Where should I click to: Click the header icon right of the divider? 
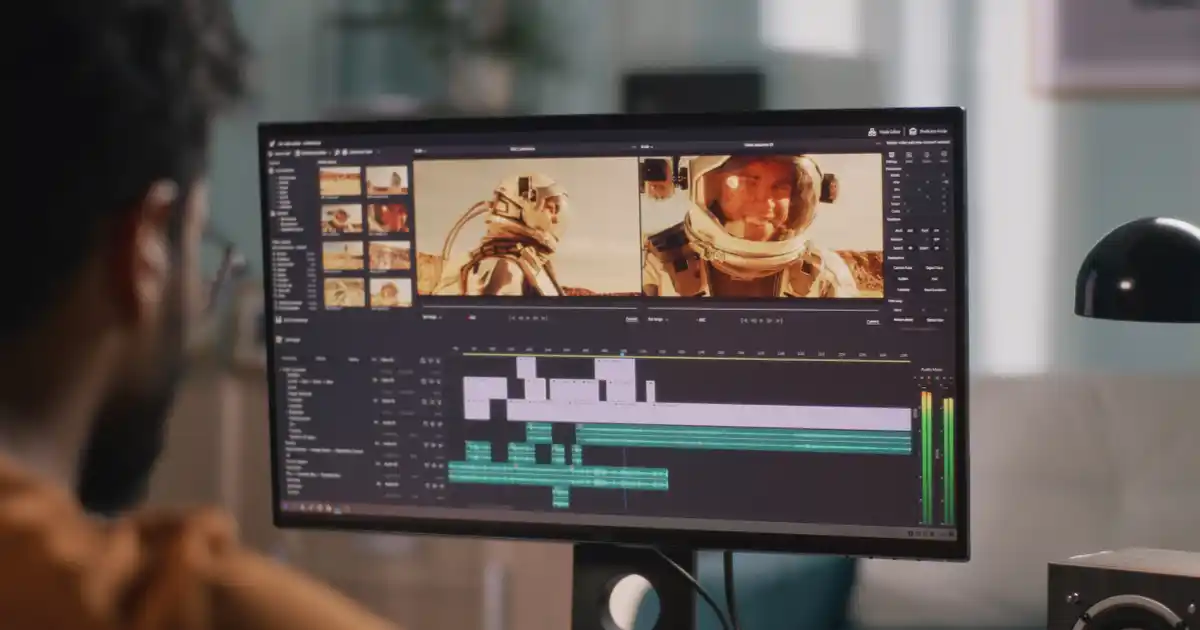[914, 131]
